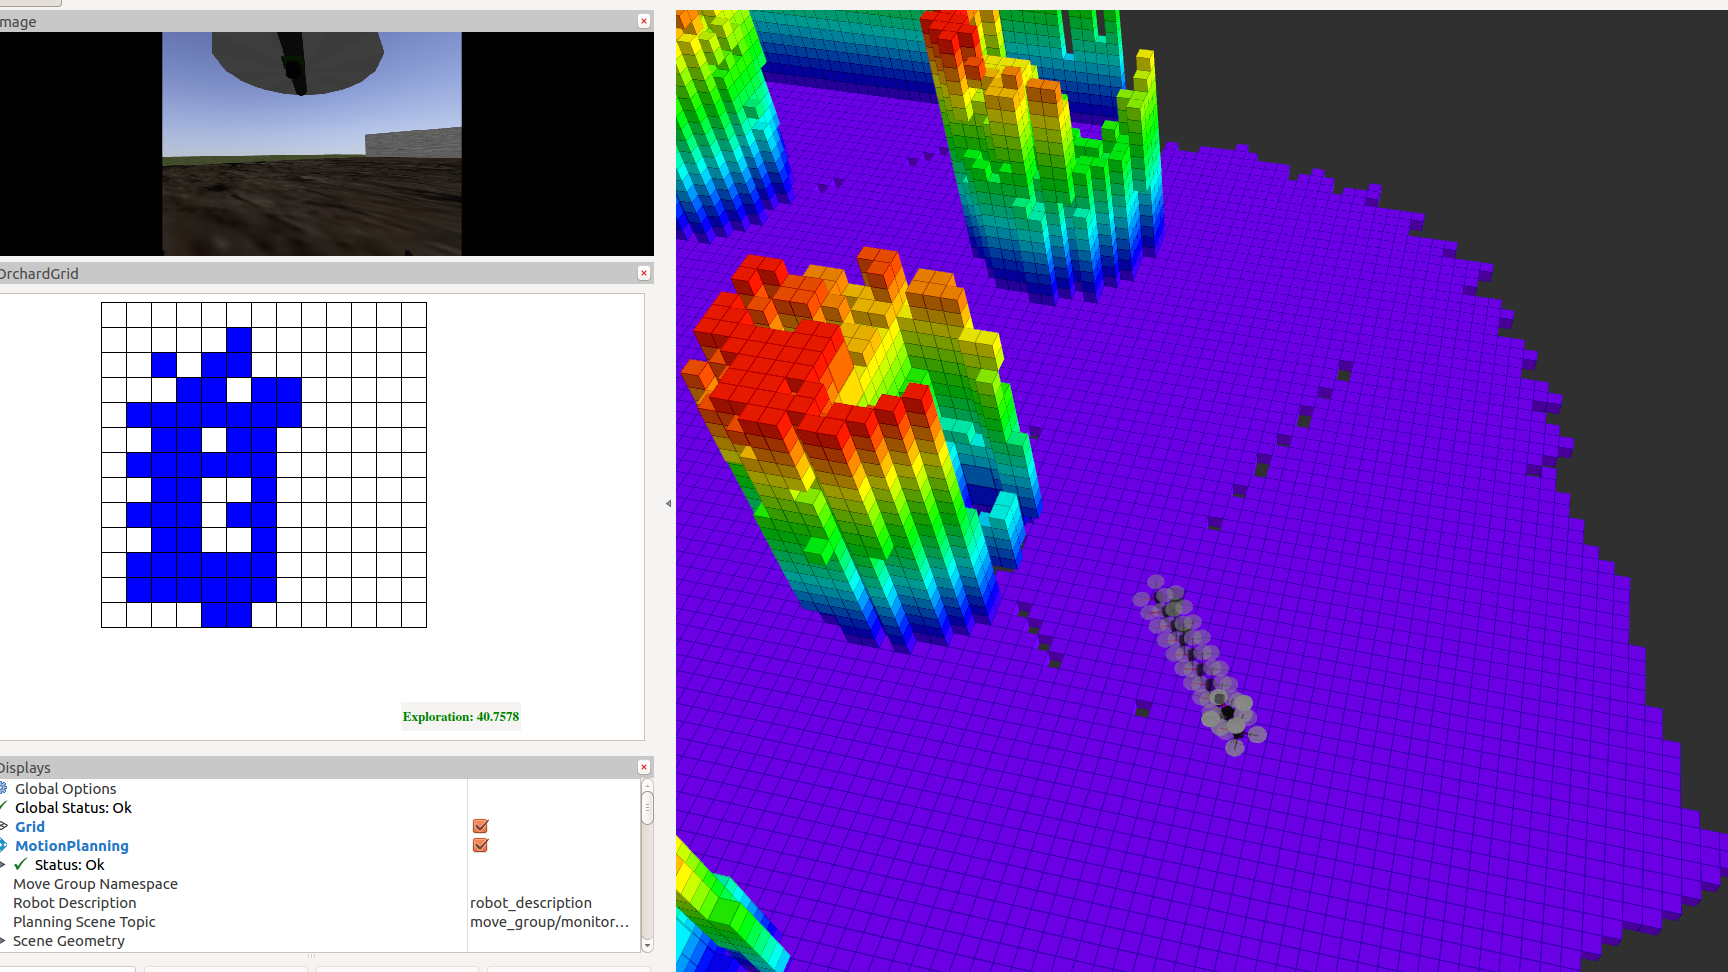Image resolution: width=1728 pixels, height=972 pixels.
Task: Close the Image camera panel
Action: 644,21
